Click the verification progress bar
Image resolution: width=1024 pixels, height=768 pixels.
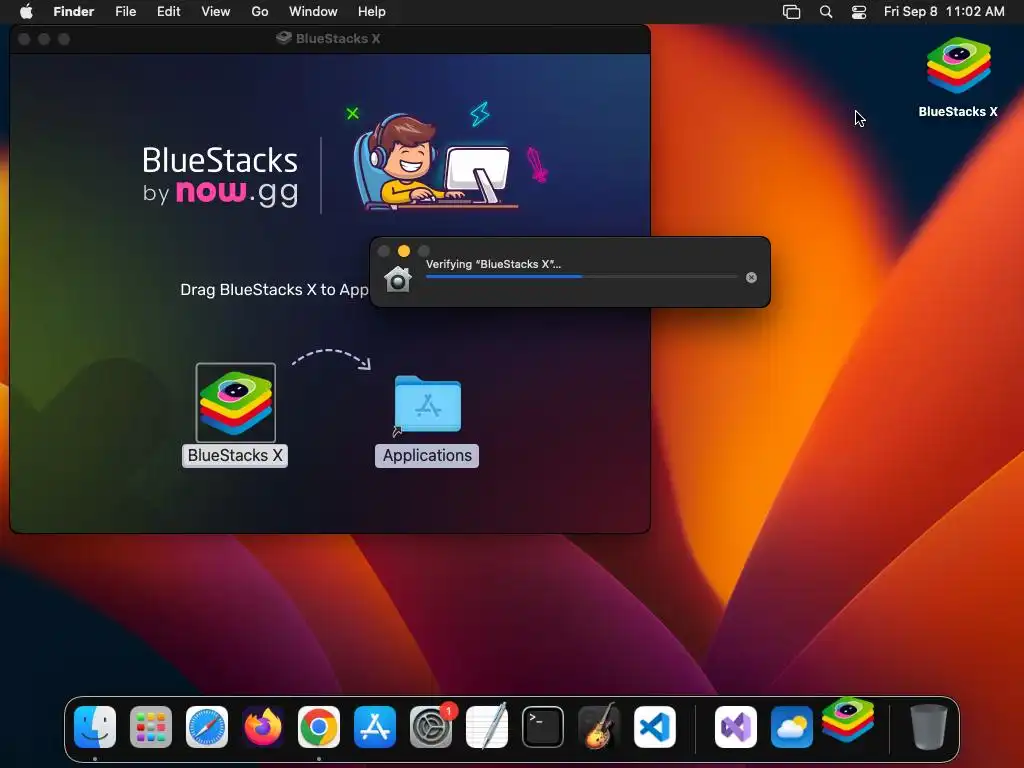point(581,277)
